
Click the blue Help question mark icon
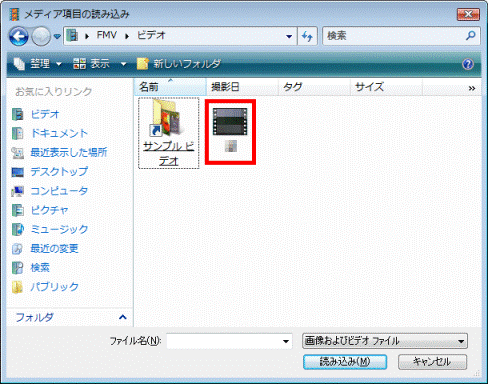468,64
